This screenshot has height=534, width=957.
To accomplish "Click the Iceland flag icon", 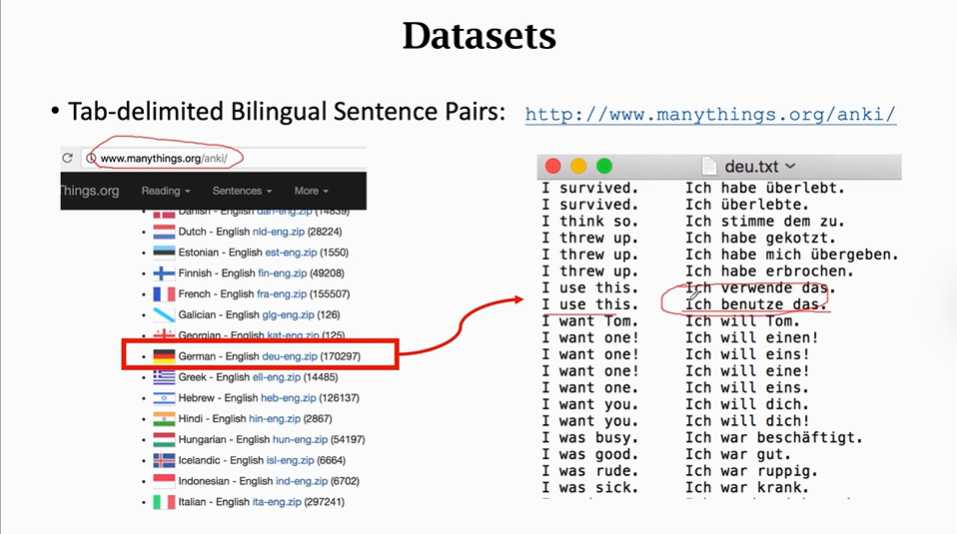I will click(164, 460).
